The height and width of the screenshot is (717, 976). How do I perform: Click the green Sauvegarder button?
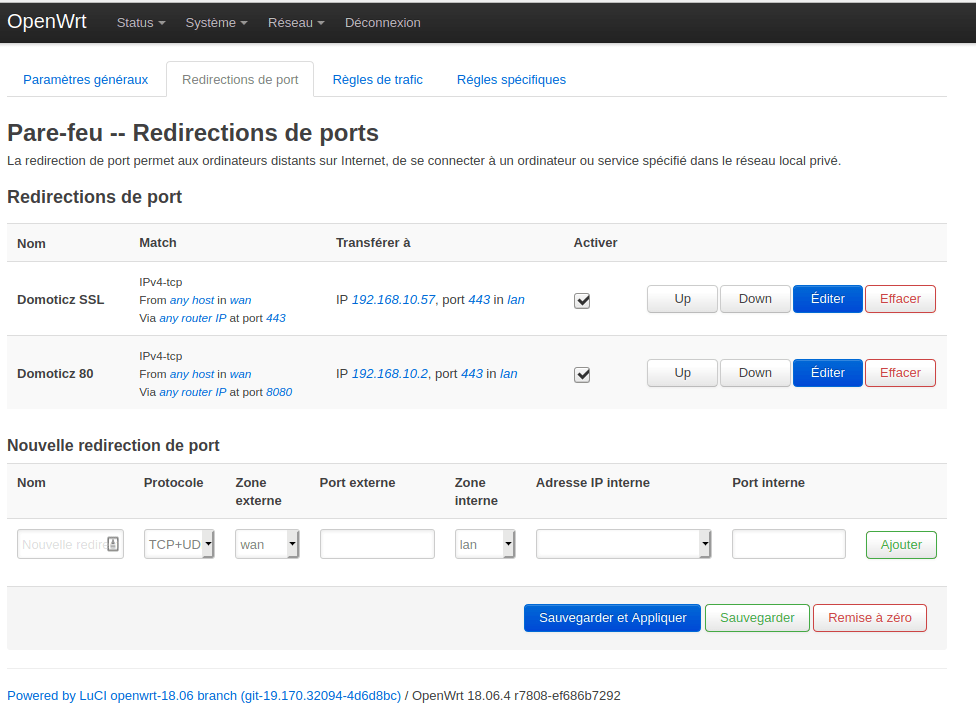(x=757, y=618)
